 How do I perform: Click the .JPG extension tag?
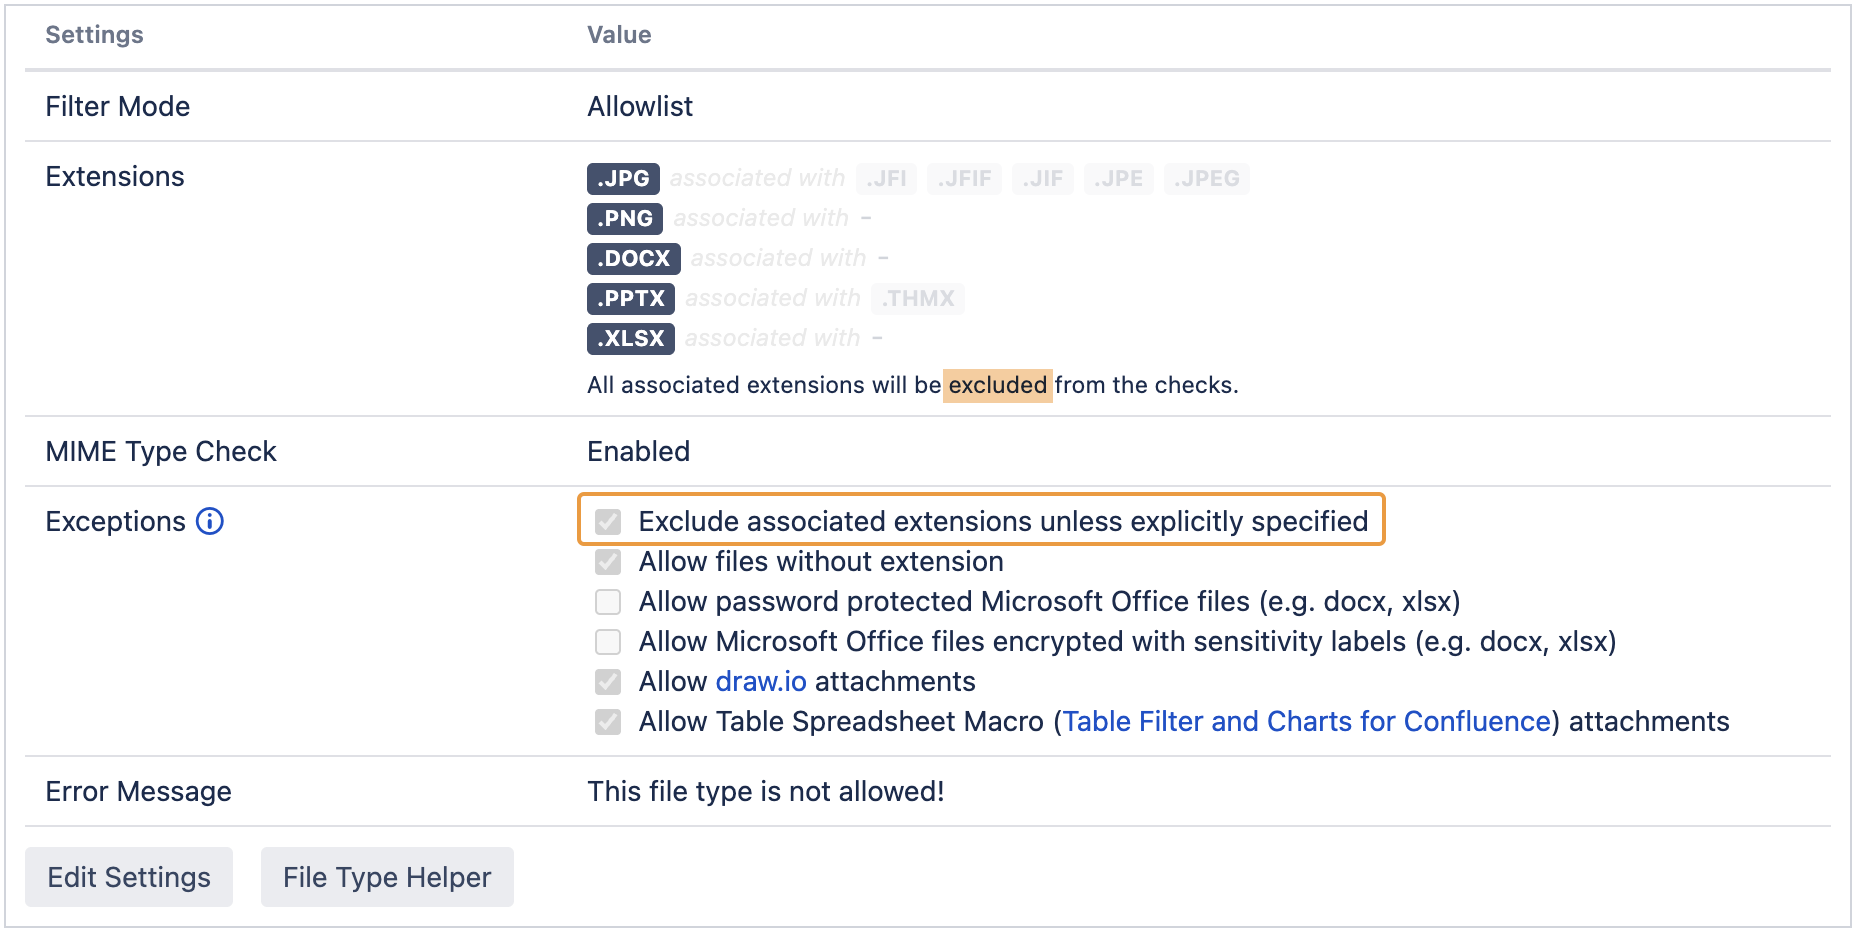(x=623, y=178)
